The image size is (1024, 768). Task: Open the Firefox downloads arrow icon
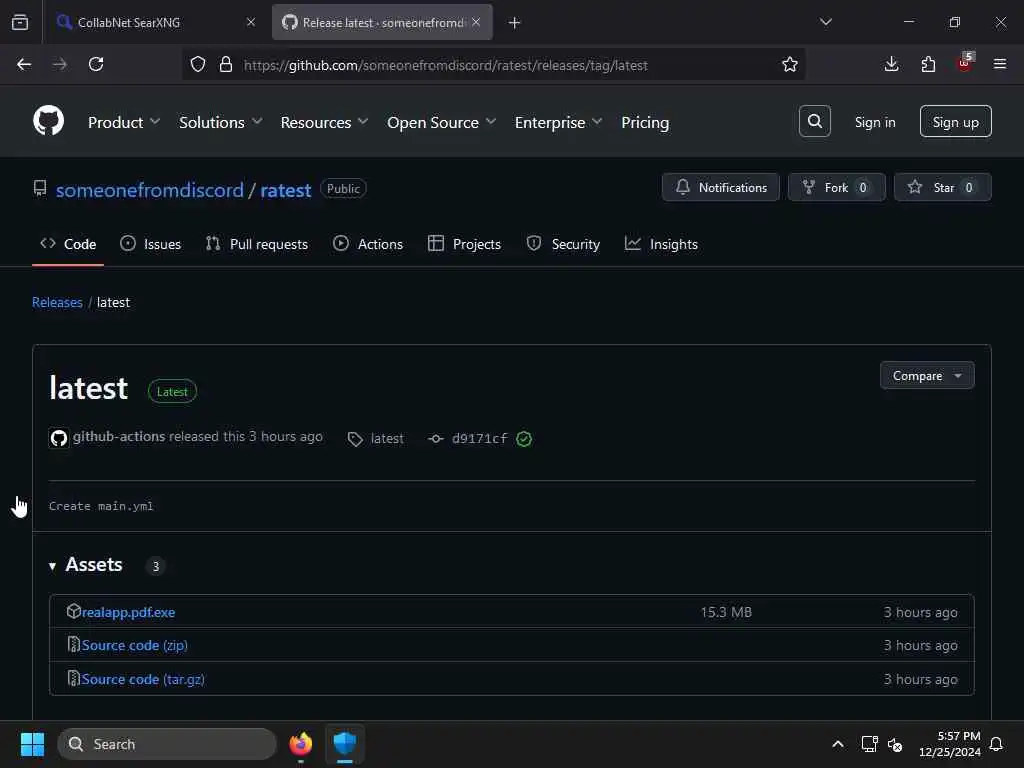click(x=891, y=64)
